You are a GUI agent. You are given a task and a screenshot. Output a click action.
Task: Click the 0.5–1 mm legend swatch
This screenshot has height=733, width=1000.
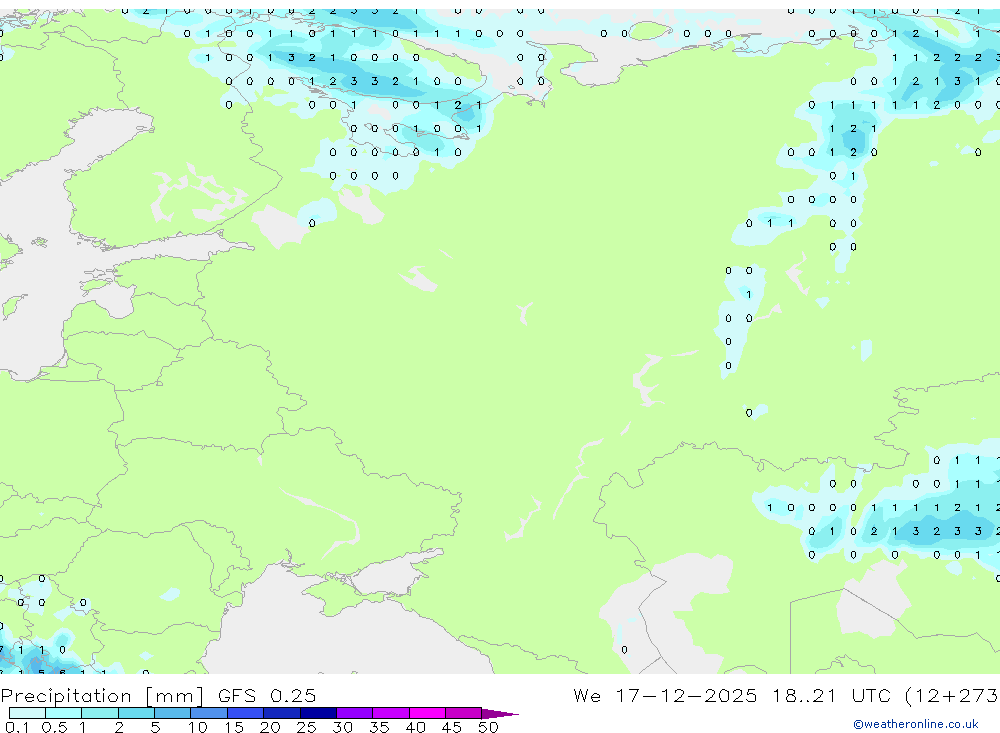[x=64, y=713]
